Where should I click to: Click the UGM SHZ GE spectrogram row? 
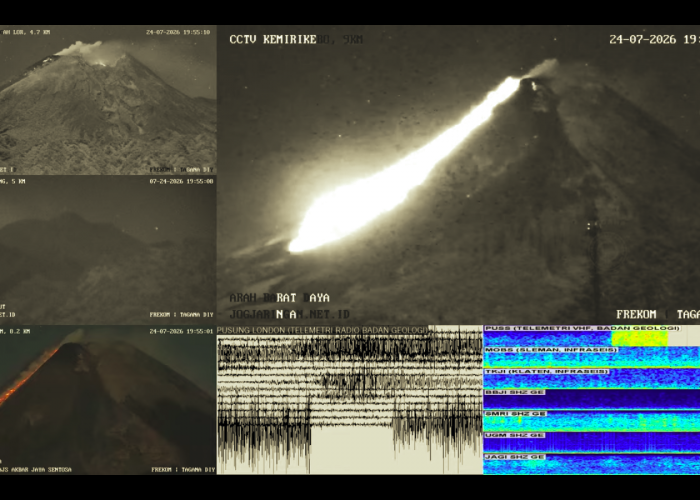[x=592, y=442]
